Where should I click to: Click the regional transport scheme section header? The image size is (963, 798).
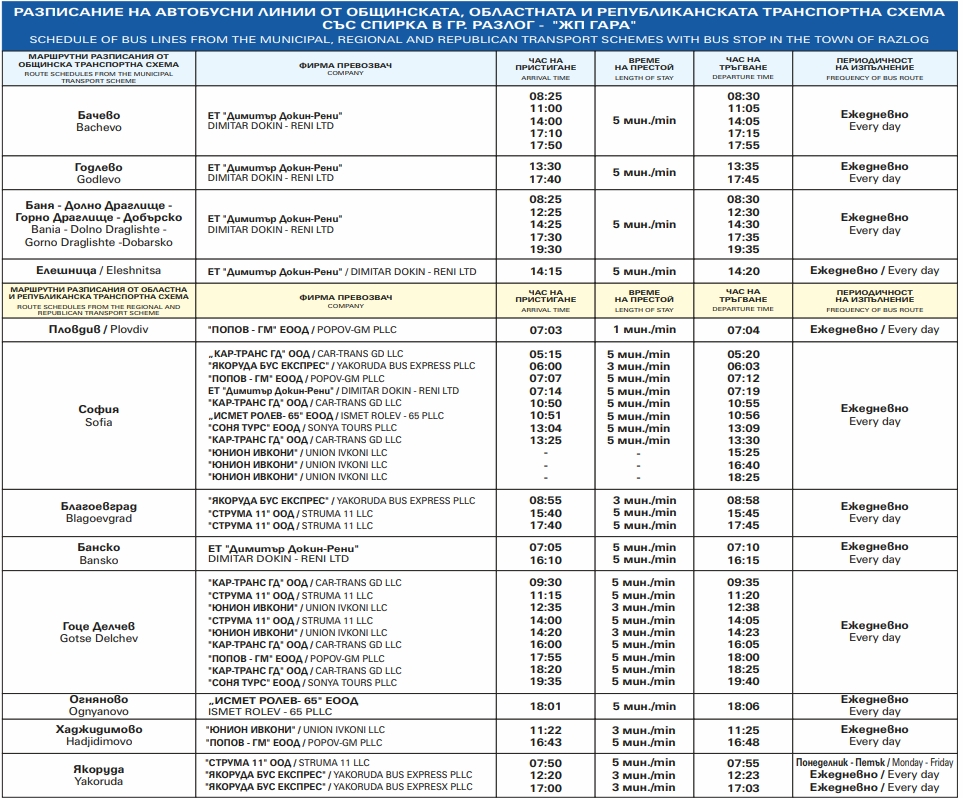[99, 300]
